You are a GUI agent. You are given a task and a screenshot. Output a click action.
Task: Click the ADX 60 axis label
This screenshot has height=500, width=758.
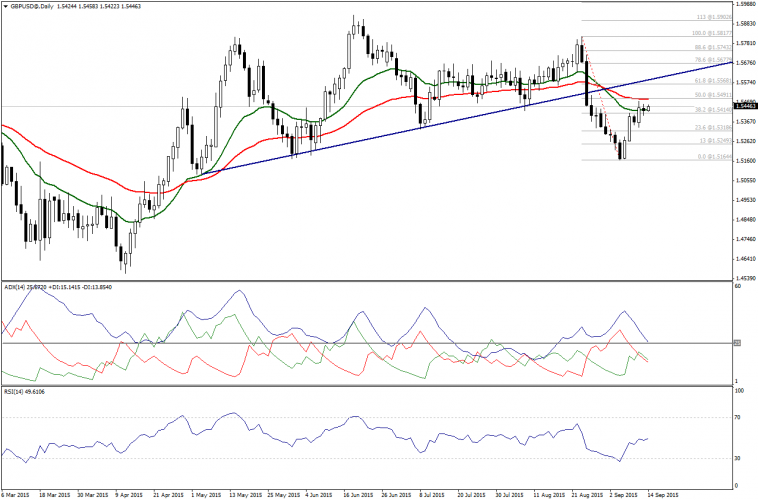click(738, 286)
